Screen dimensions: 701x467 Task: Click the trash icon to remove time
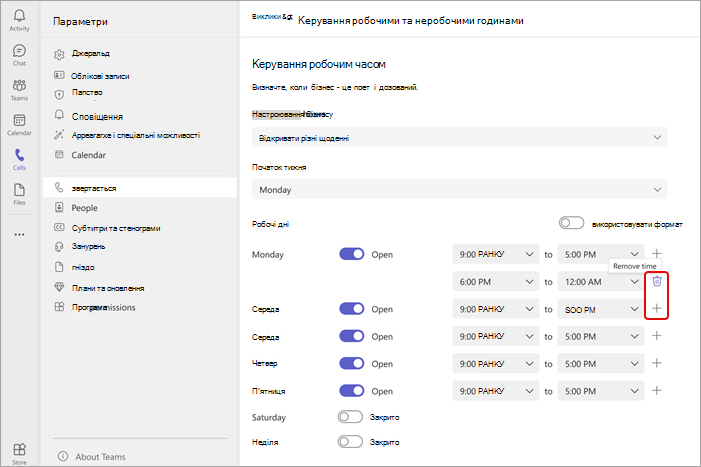[657, 281]
